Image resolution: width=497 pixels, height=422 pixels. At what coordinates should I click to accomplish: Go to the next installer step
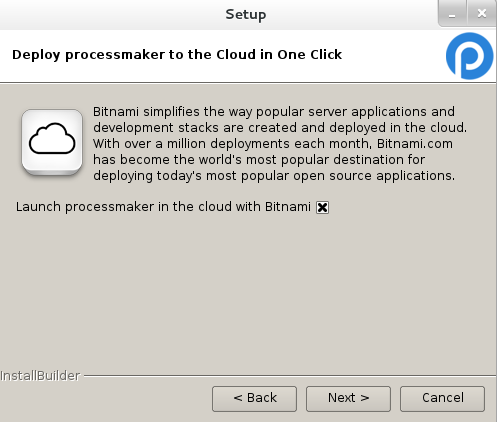(348, 399)
